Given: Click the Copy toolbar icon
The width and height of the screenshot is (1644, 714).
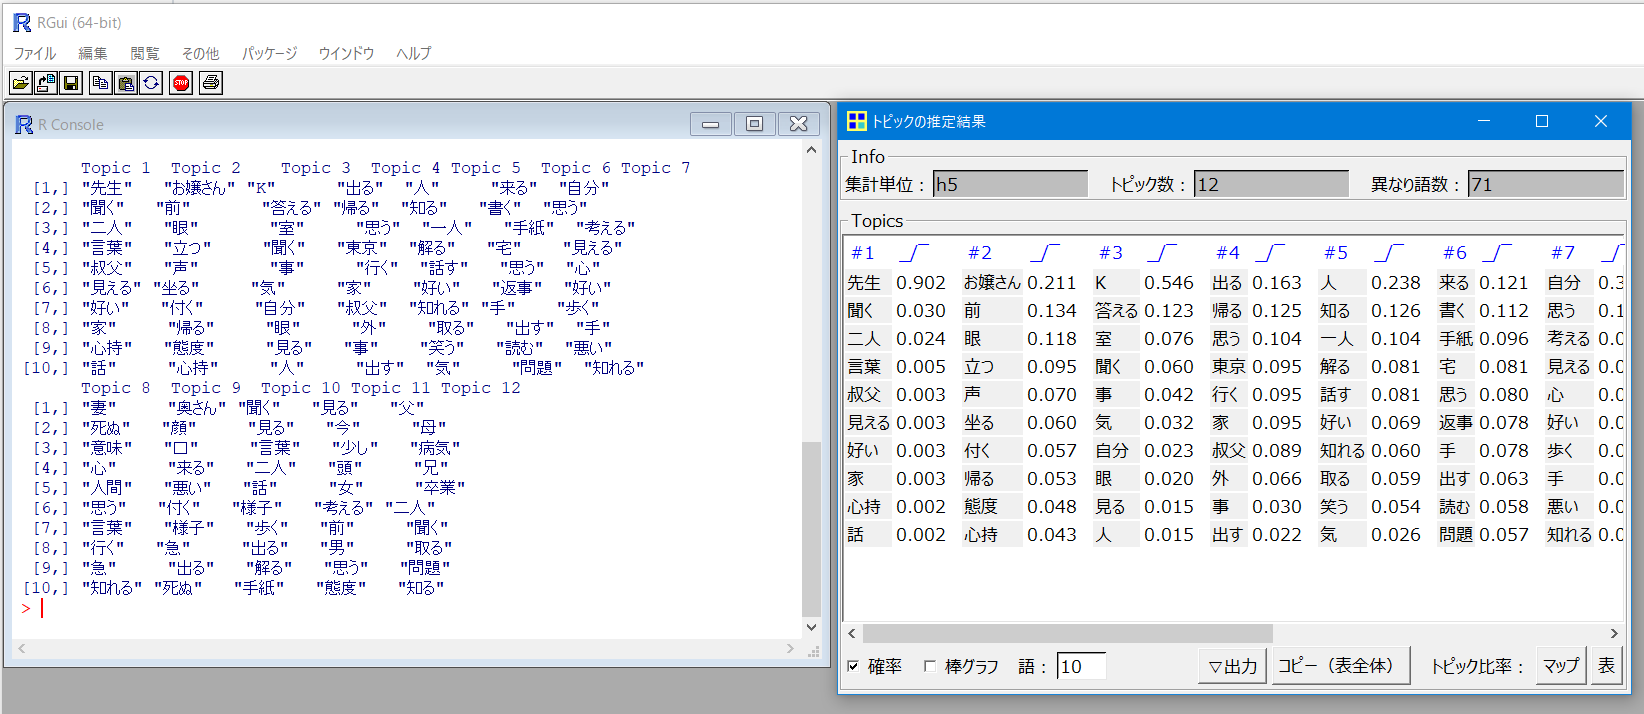Looking at the screenshot, I should coord(100,83).
